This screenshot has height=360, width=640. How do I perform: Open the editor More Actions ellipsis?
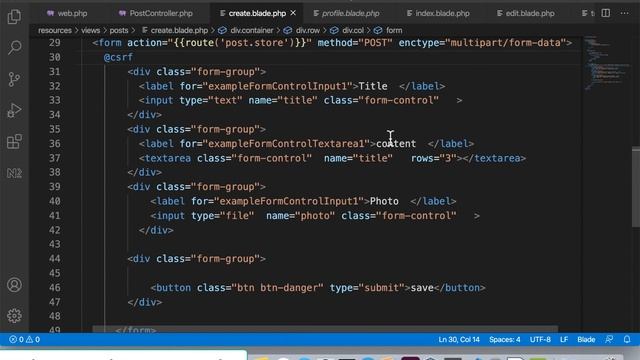tap(624, 13)
